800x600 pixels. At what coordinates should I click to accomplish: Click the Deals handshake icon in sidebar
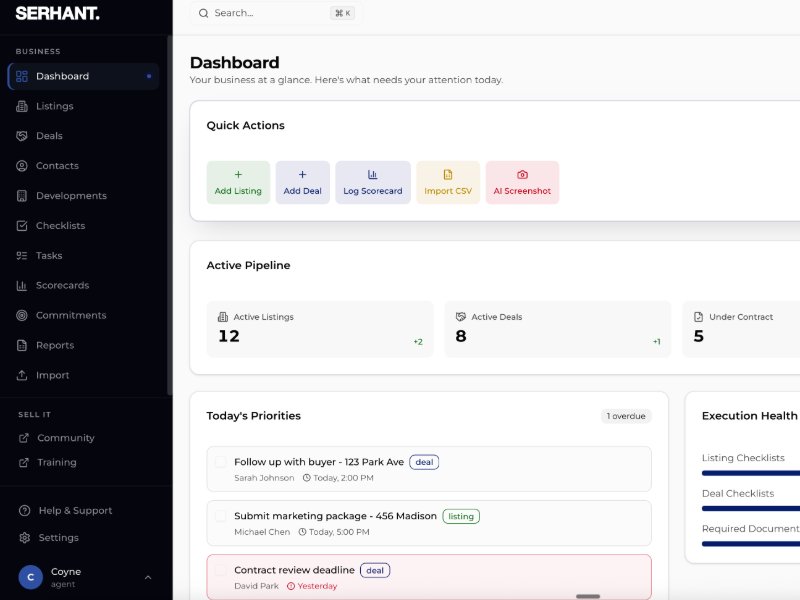click(22, 136)
